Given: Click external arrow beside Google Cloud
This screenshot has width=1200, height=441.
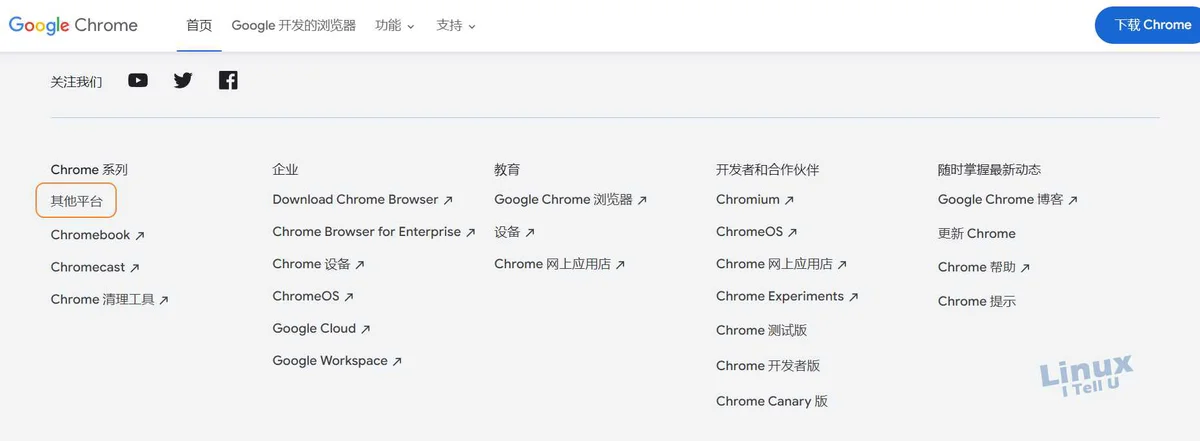Looking at the screenshot, I should tap(366, 329).
